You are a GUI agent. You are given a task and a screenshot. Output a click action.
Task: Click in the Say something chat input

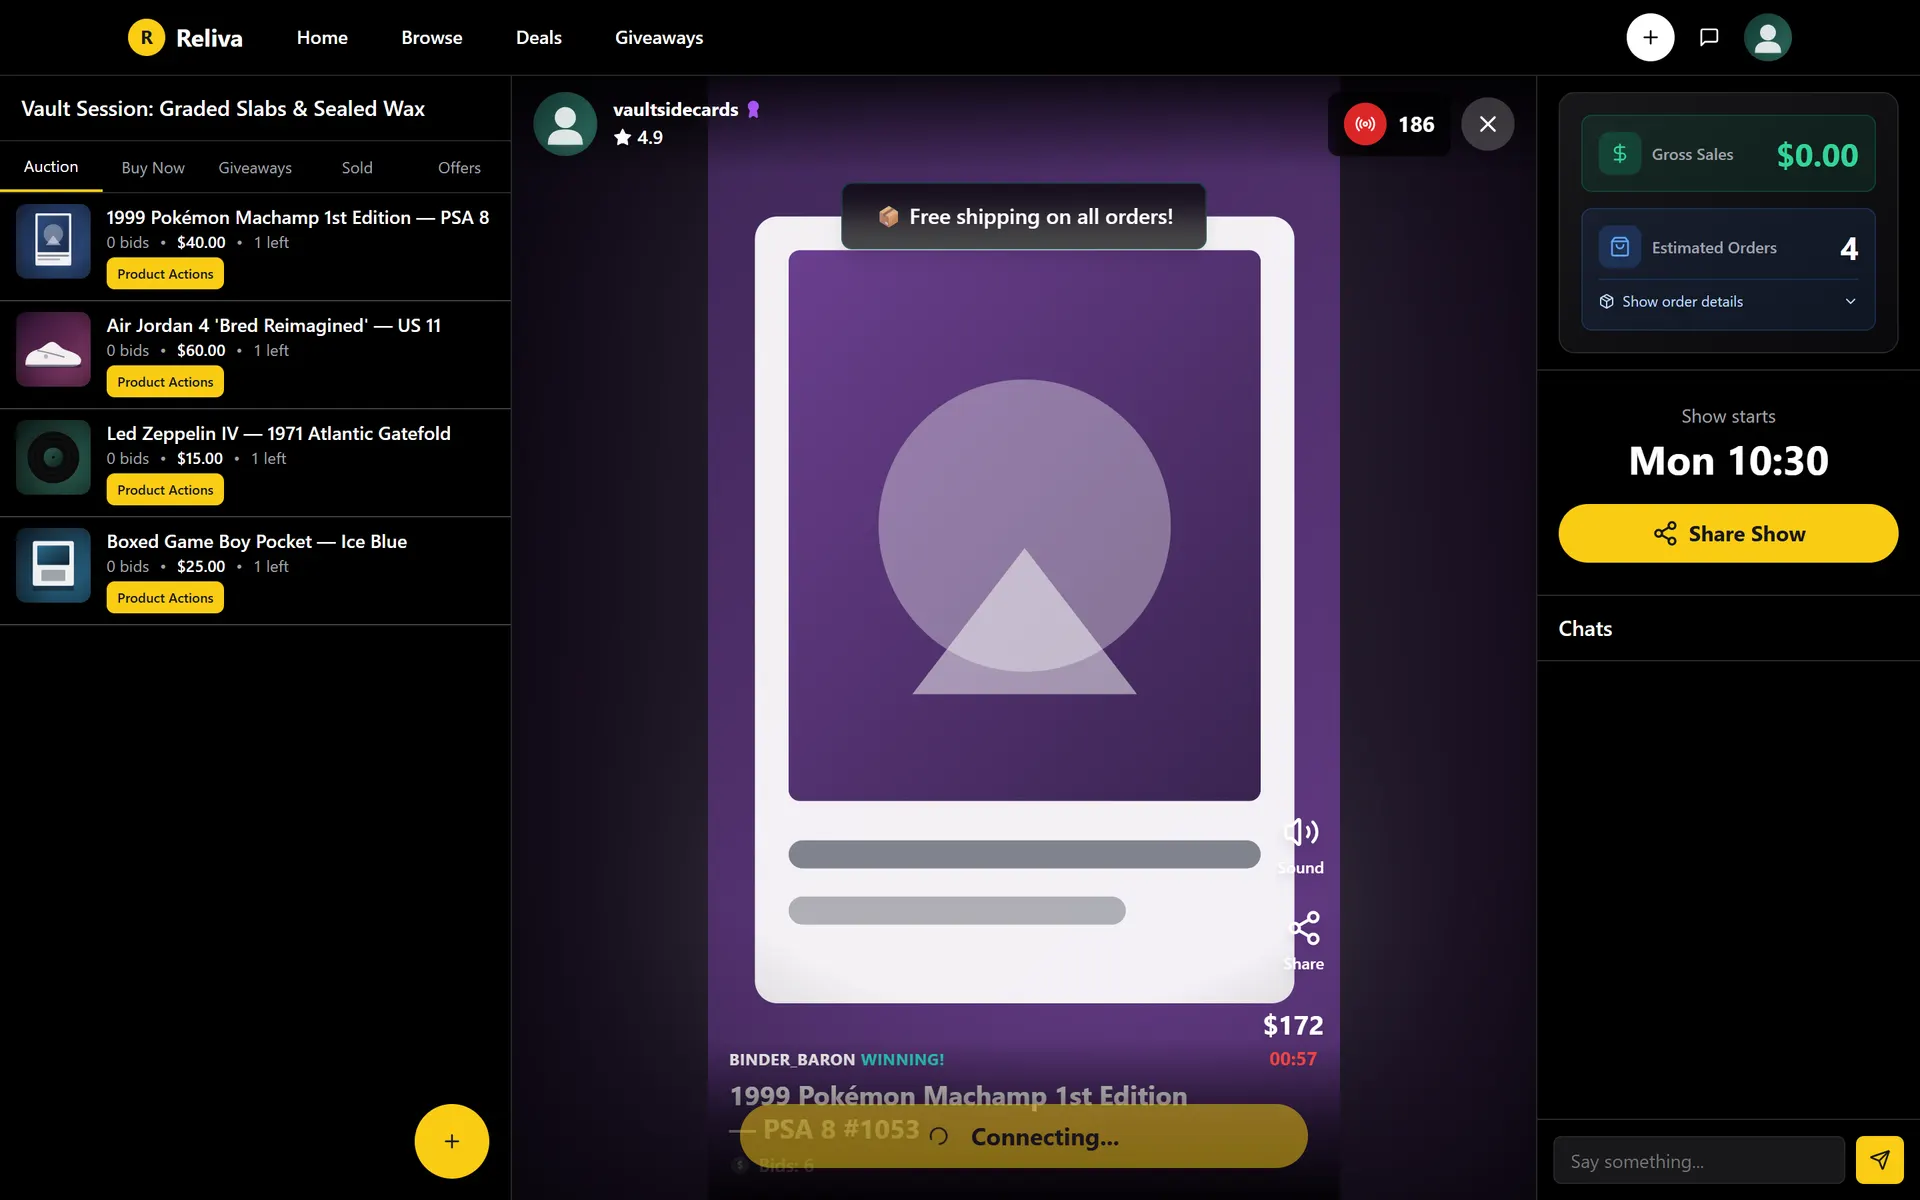coord(1699,1161)
